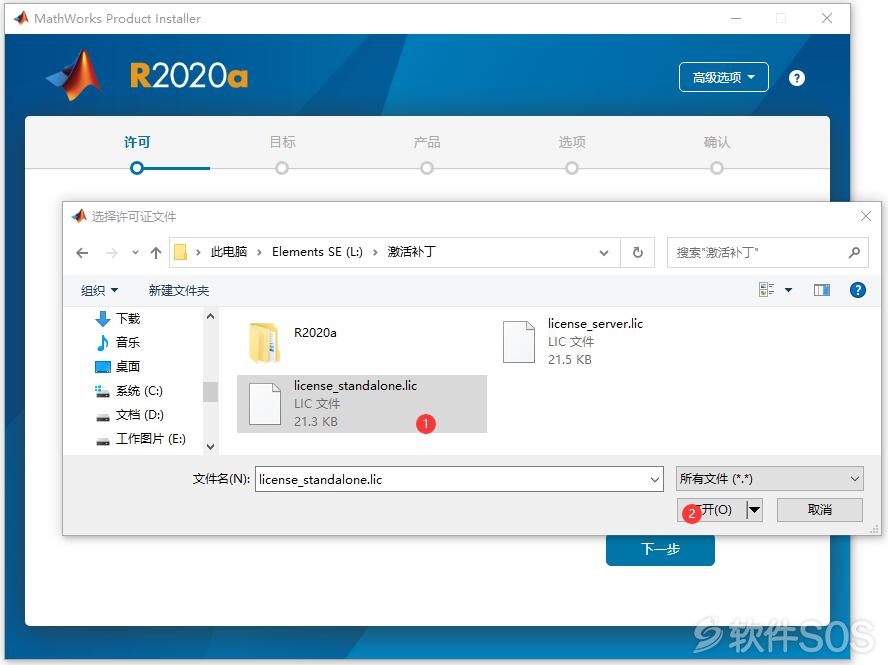Expand the address bar history dropdown
Screen dimensions: 888x665
[604, 253]
